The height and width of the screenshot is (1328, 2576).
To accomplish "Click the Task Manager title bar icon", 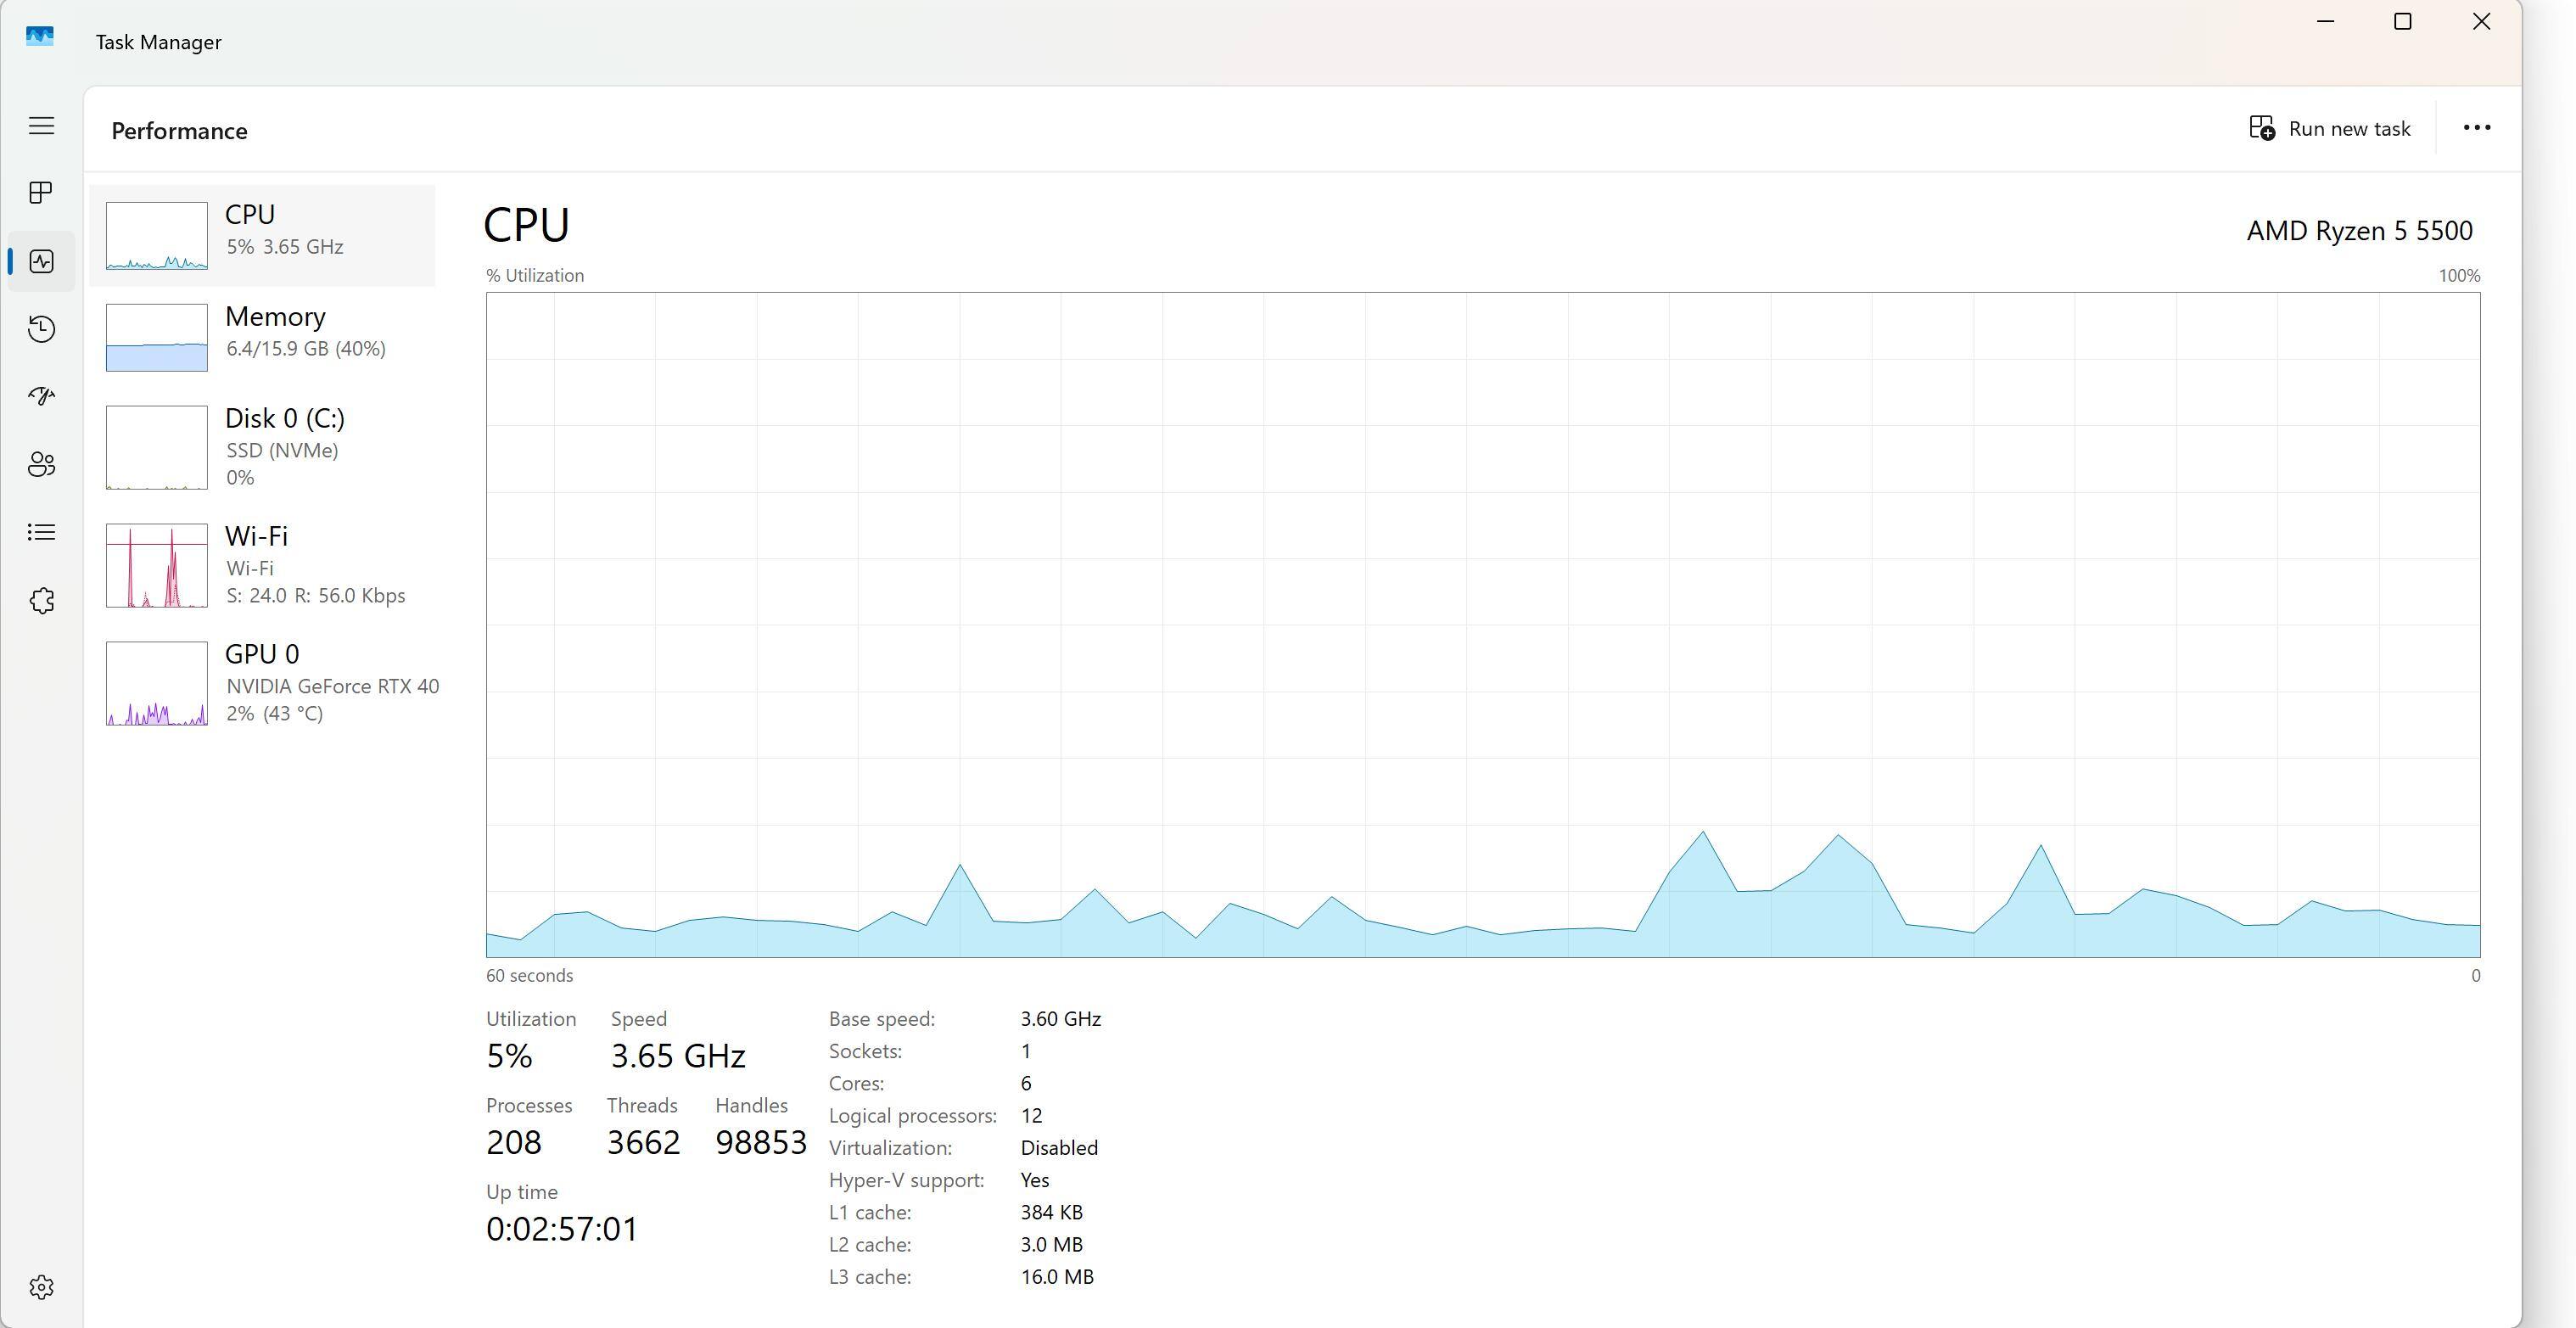I will click(x=40, y=37).
